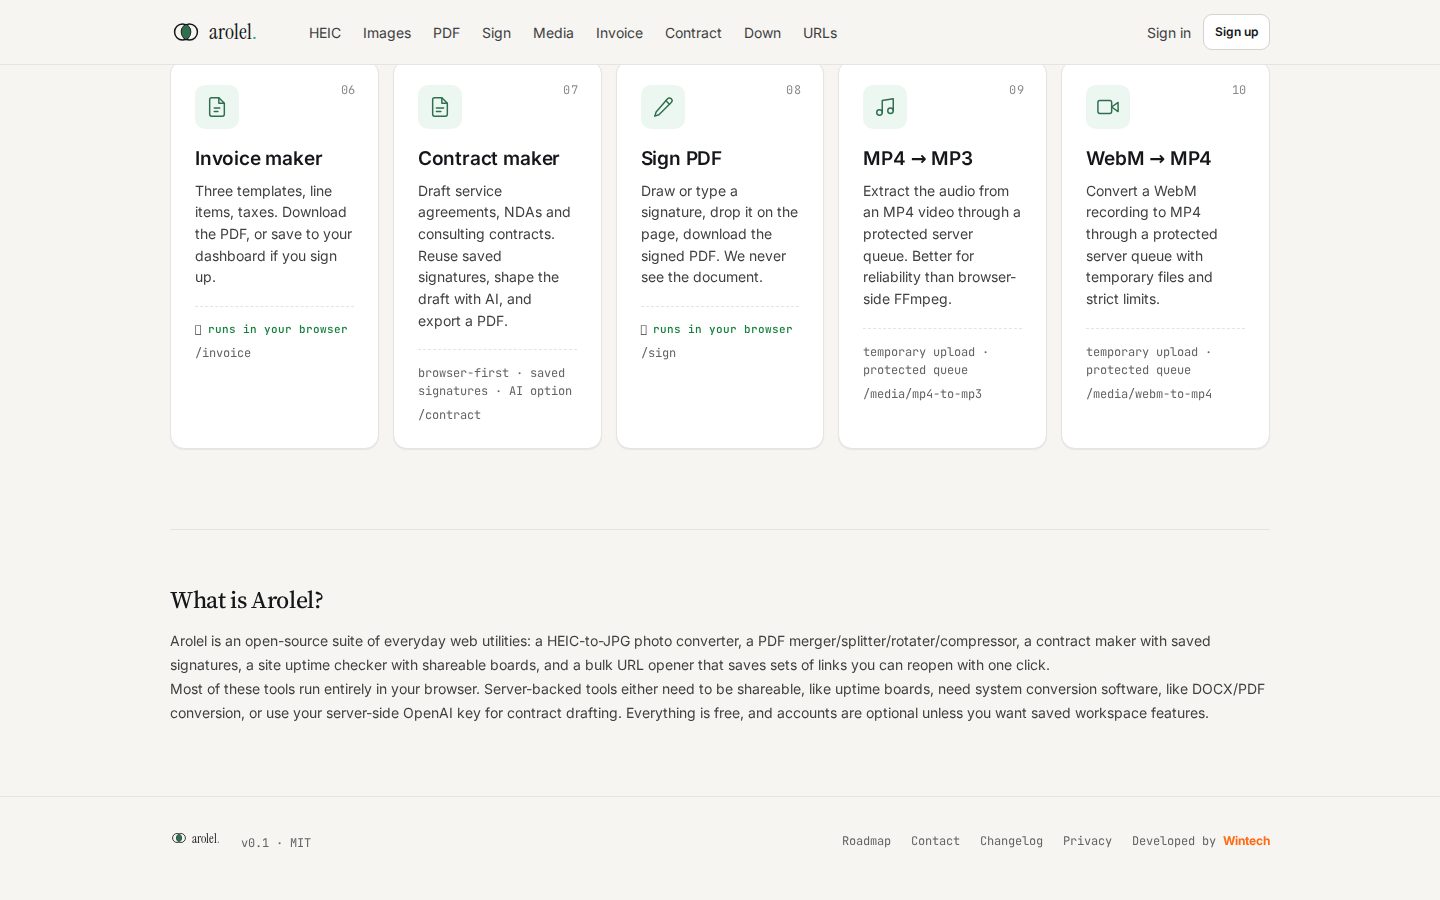Open the Roadmap footer link

[x=866, y=841]
